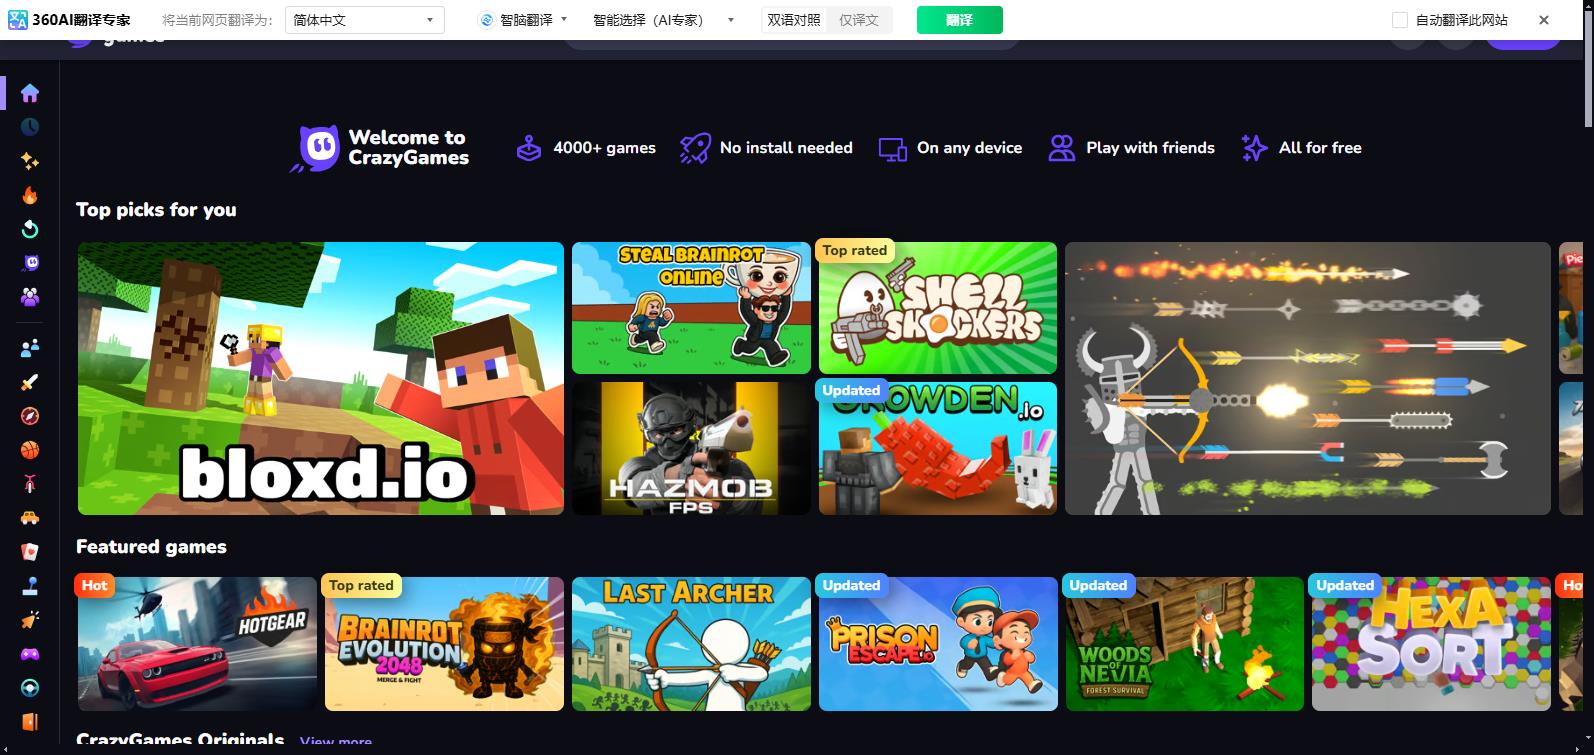This screenshot has height=755, width=1594.
Task: Click the green 翻译 translate button
Action: point(959,20)
